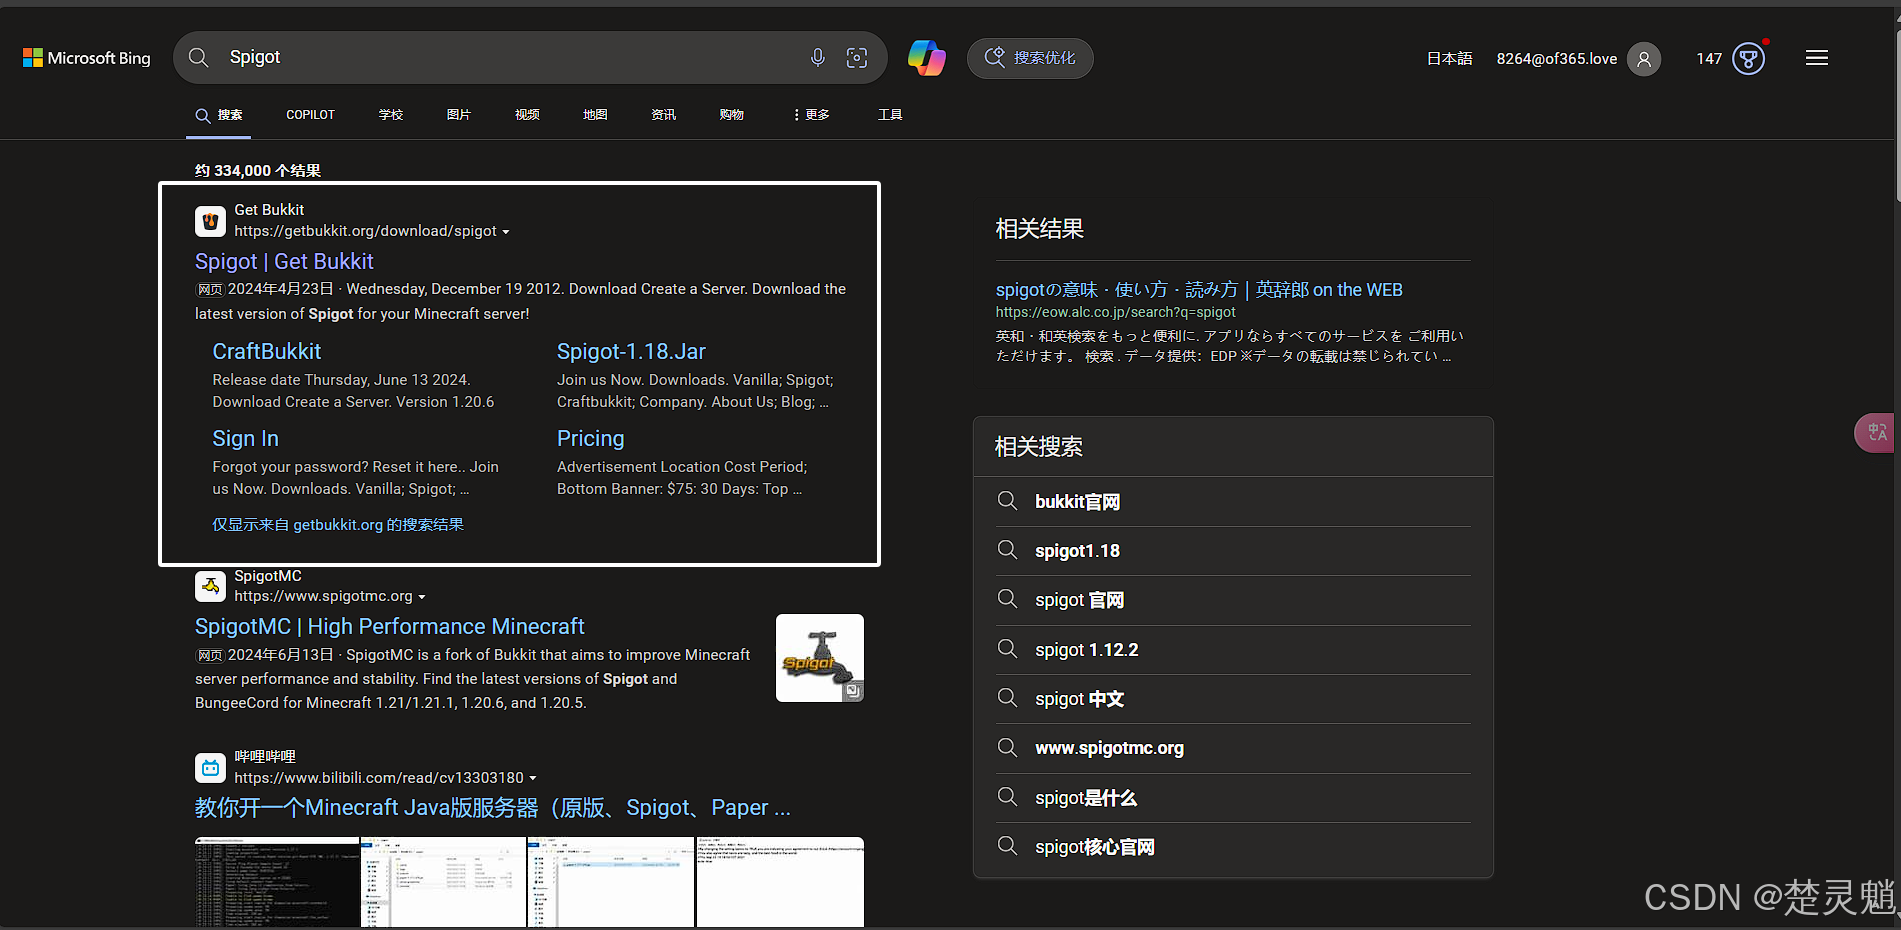The image size is (1901, 930).
Task: Click search icon beside bukkit官网 suggestion
Action: coord(1007,501)
